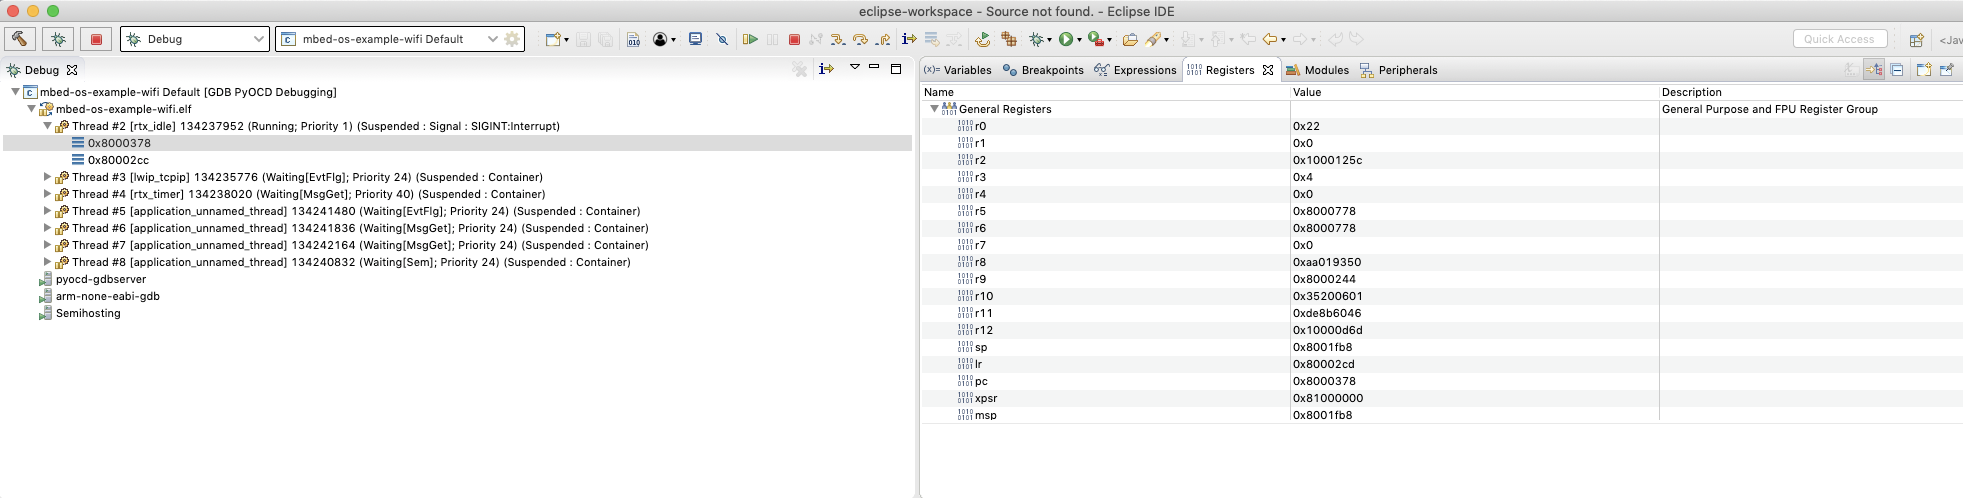The height and width of the screenshot is (498, 1963).
Task: Switch to the Peripherals tab
Action: (1398, 70)
